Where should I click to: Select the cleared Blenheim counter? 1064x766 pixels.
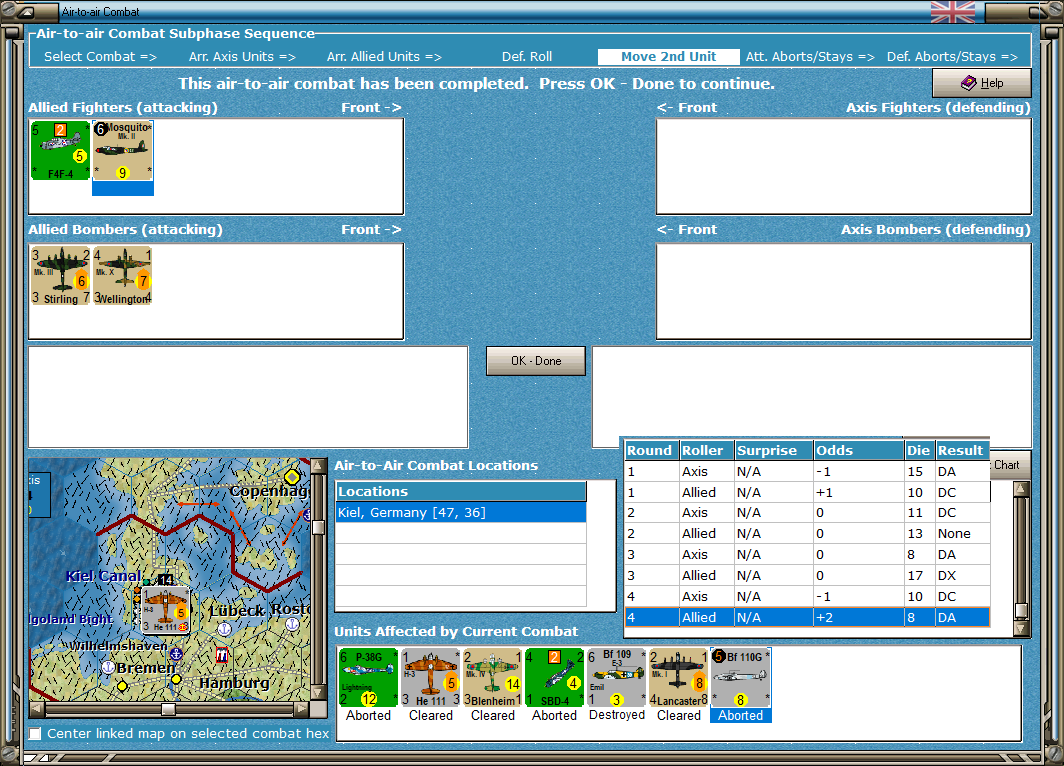[493, 678]
